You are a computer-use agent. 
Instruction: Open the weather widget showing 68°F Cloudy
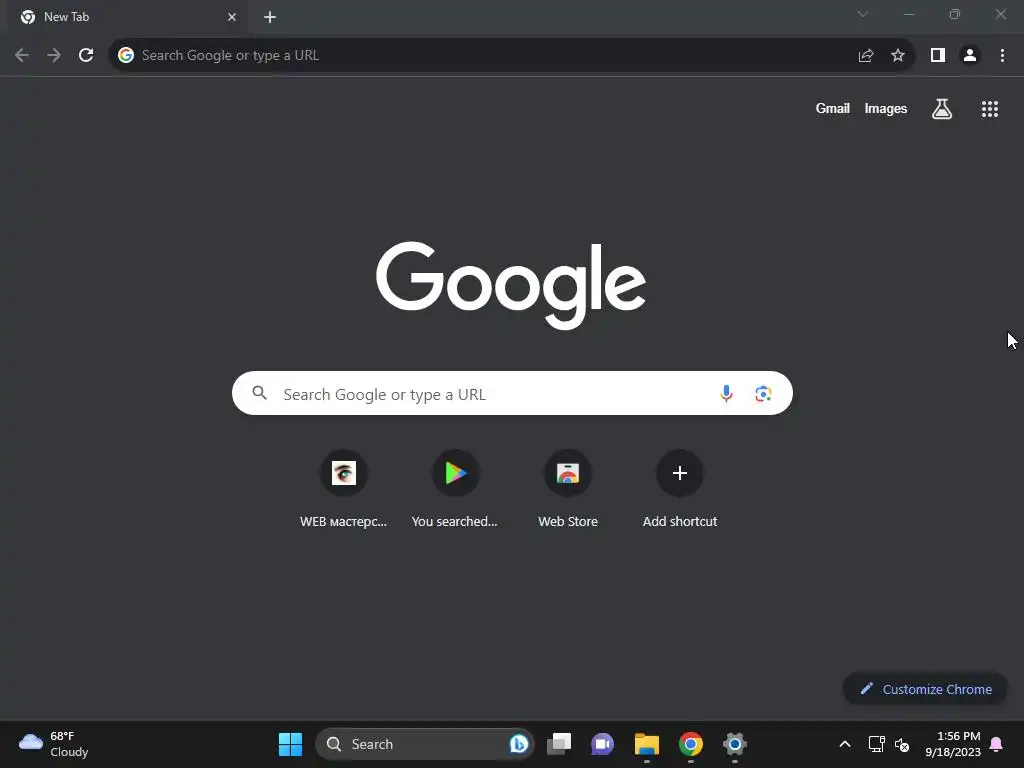(x=54, y=744)
